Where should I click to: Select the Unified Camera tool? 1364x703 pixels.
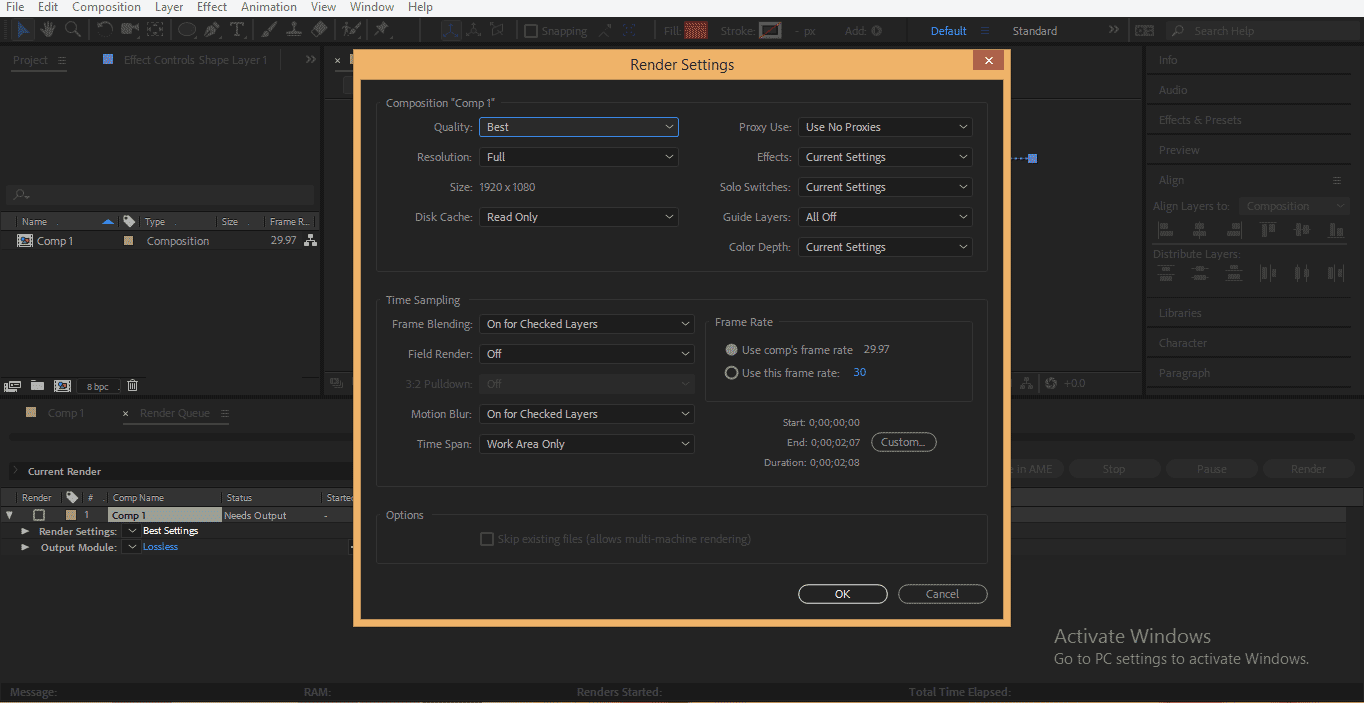point(130,30)
